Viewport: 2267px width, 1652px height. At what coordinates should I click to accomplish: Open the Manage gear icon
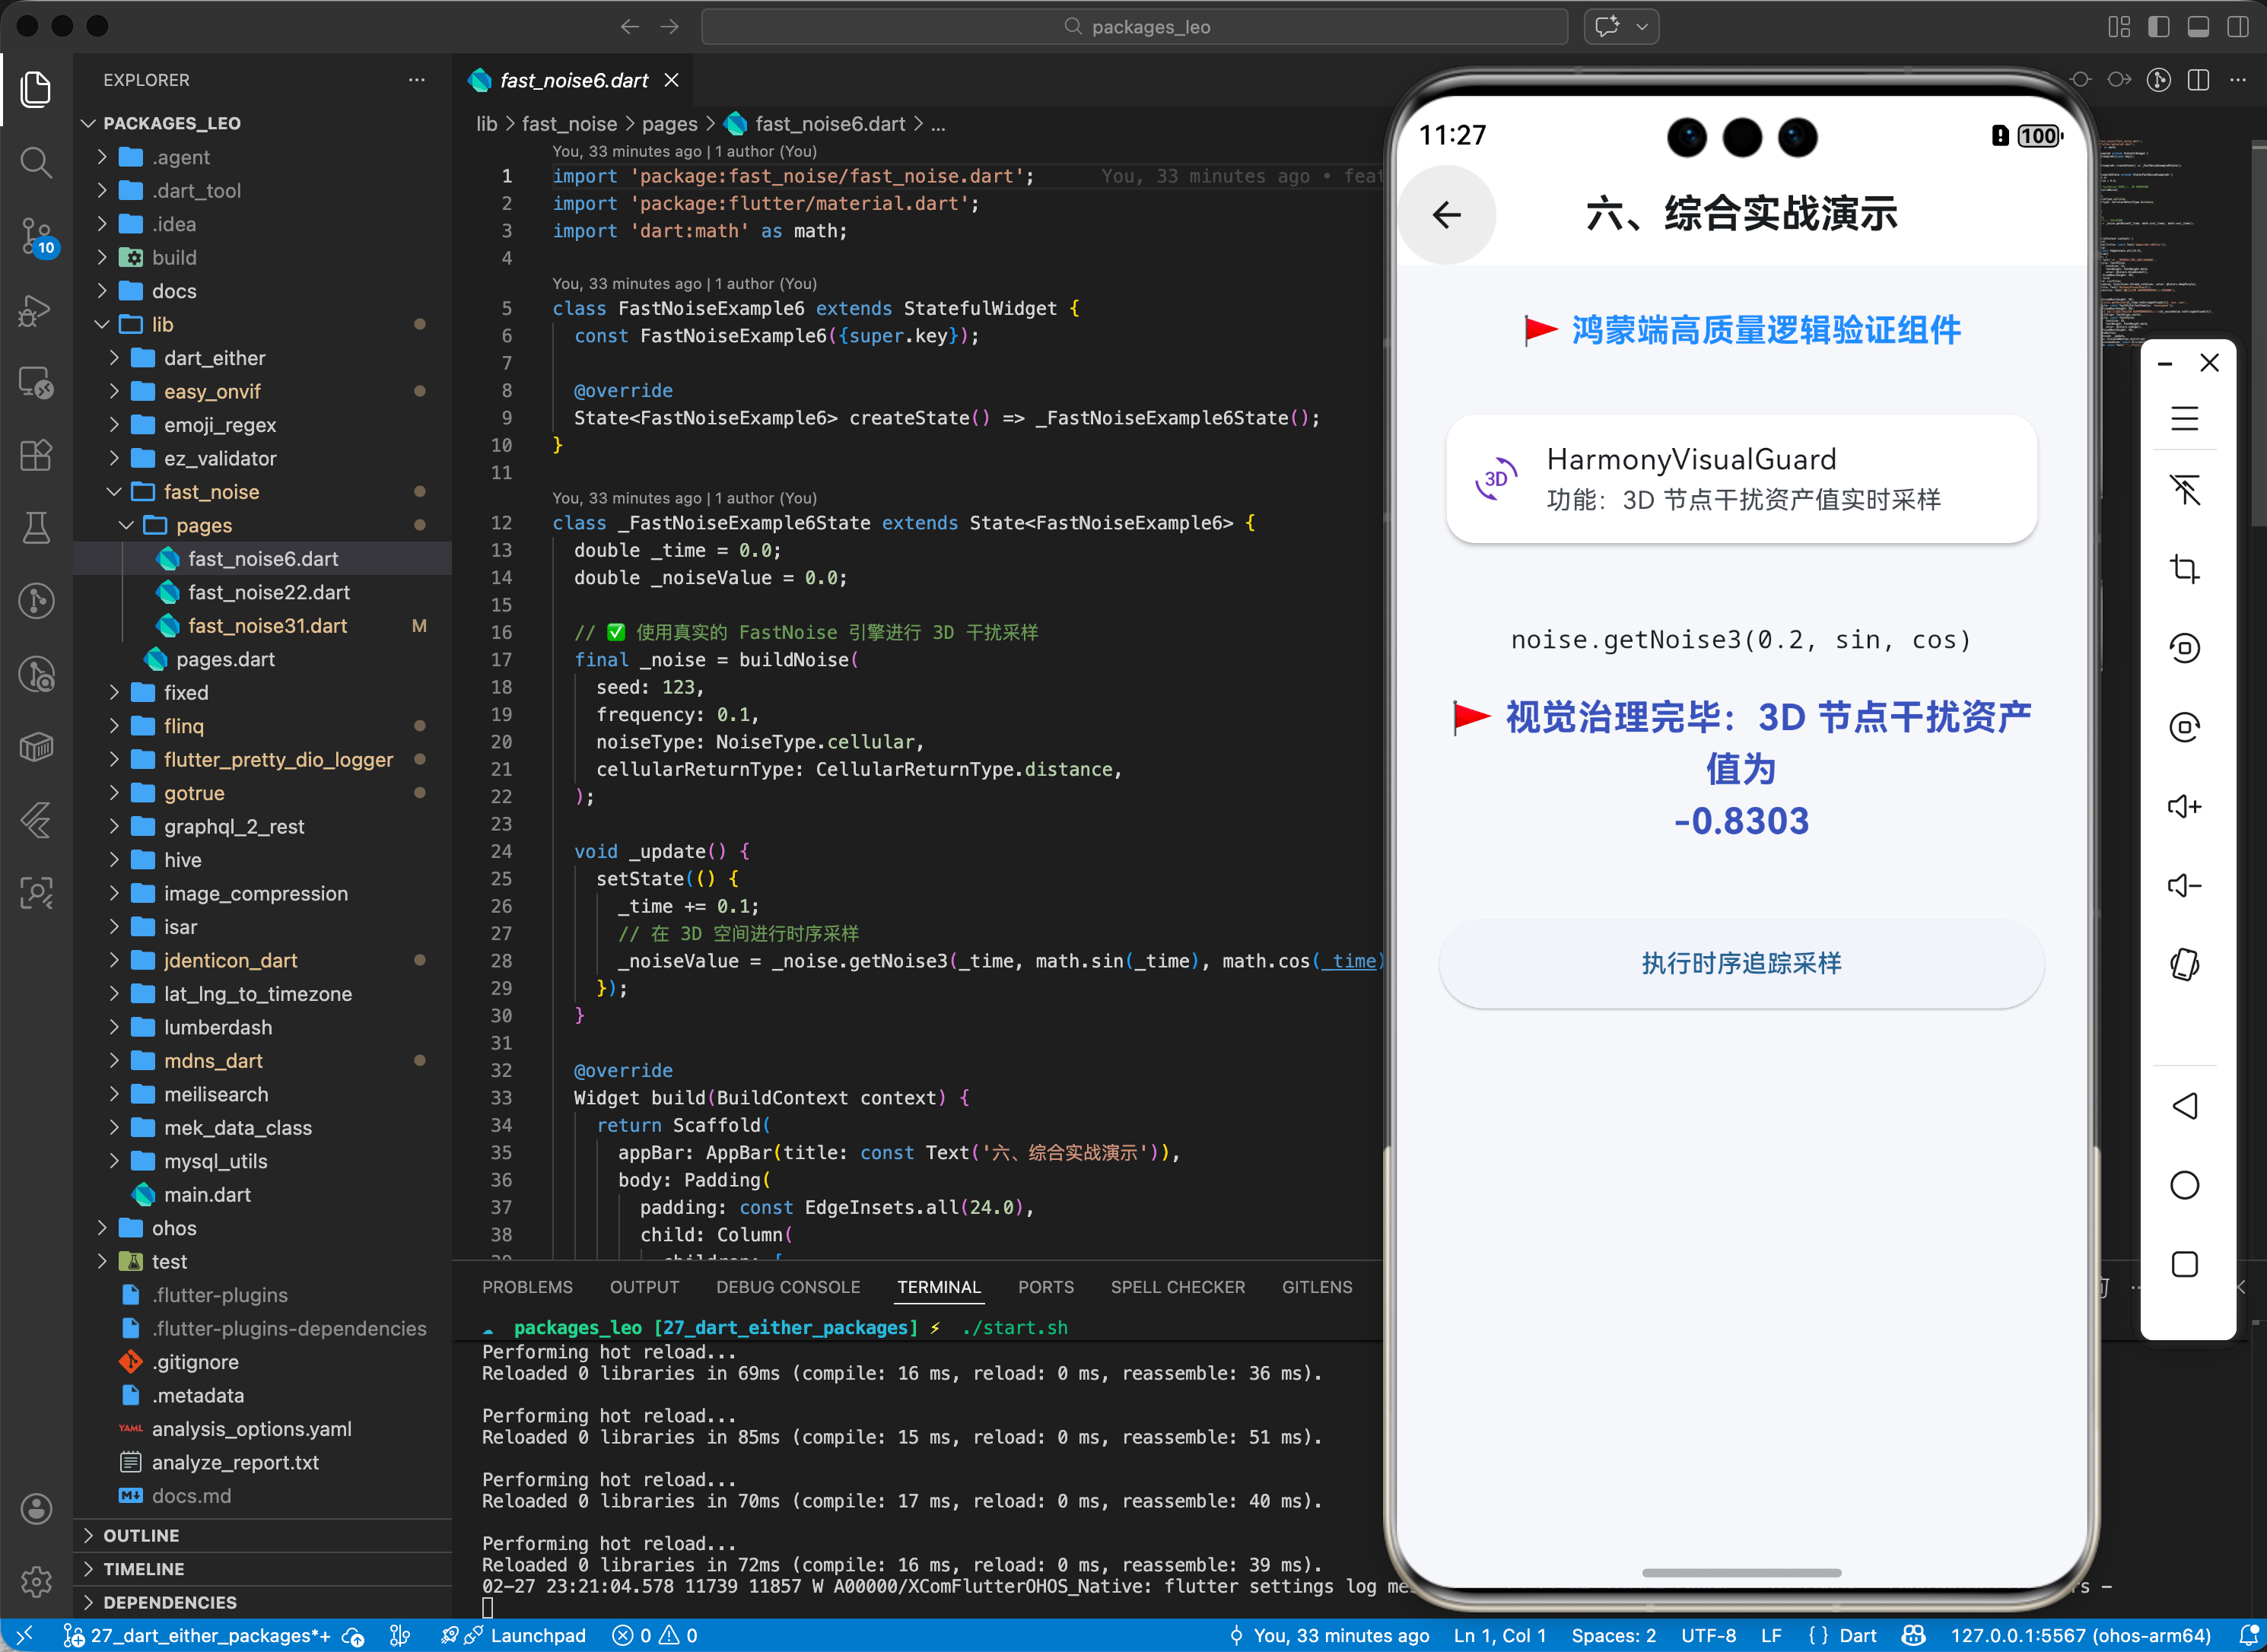pos(36,1581)
